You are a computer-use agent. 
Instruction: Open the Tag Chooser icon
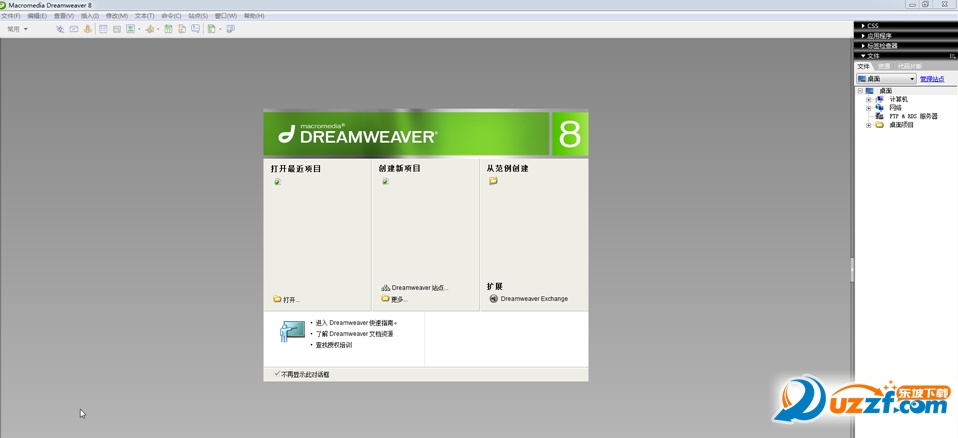[230, 29]
